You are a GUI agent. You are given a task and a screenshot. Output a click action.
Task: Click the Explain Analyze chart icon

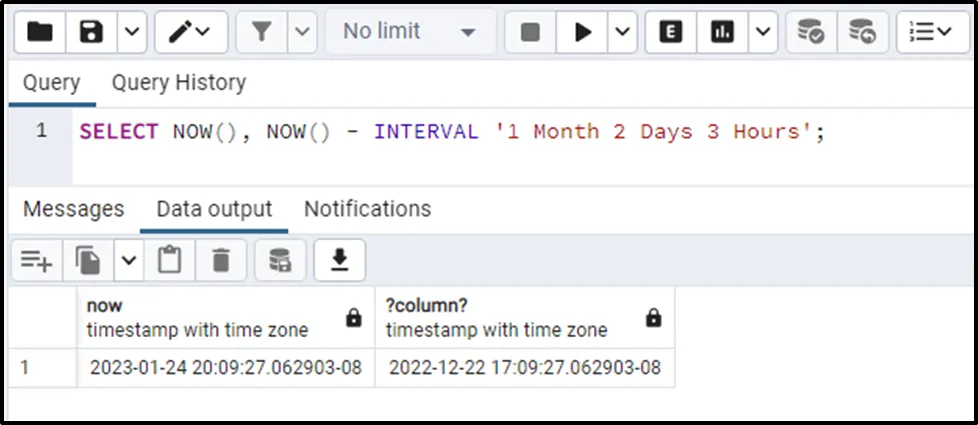[x=722, y=32]
